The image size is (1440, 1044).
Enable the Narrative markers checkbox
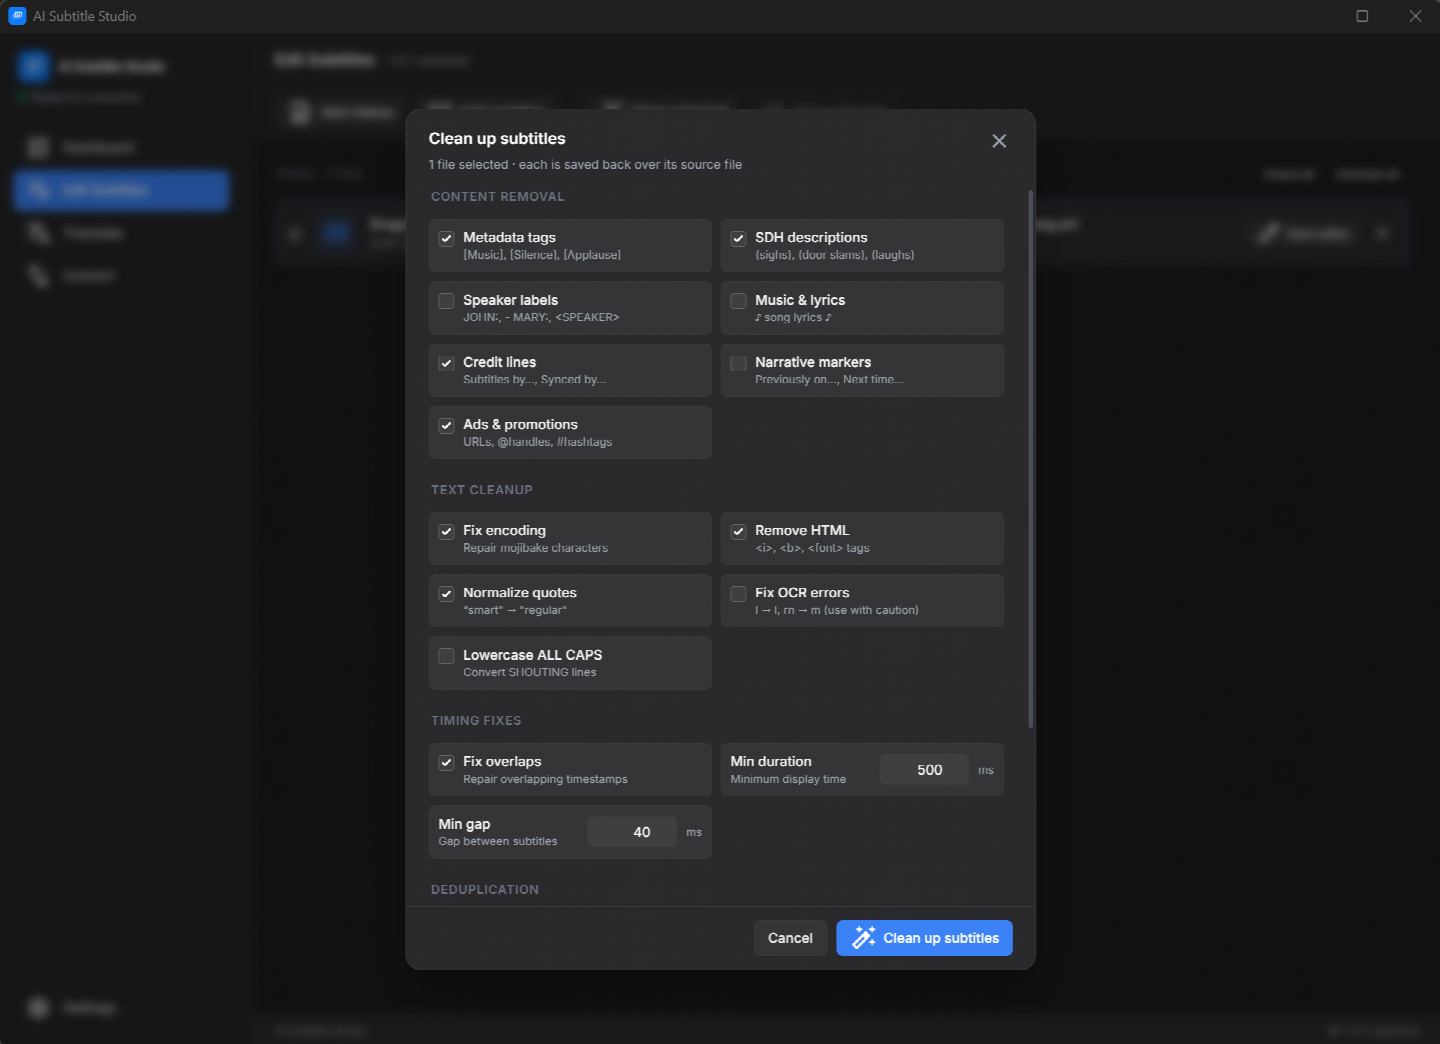(x=739, y=363)
